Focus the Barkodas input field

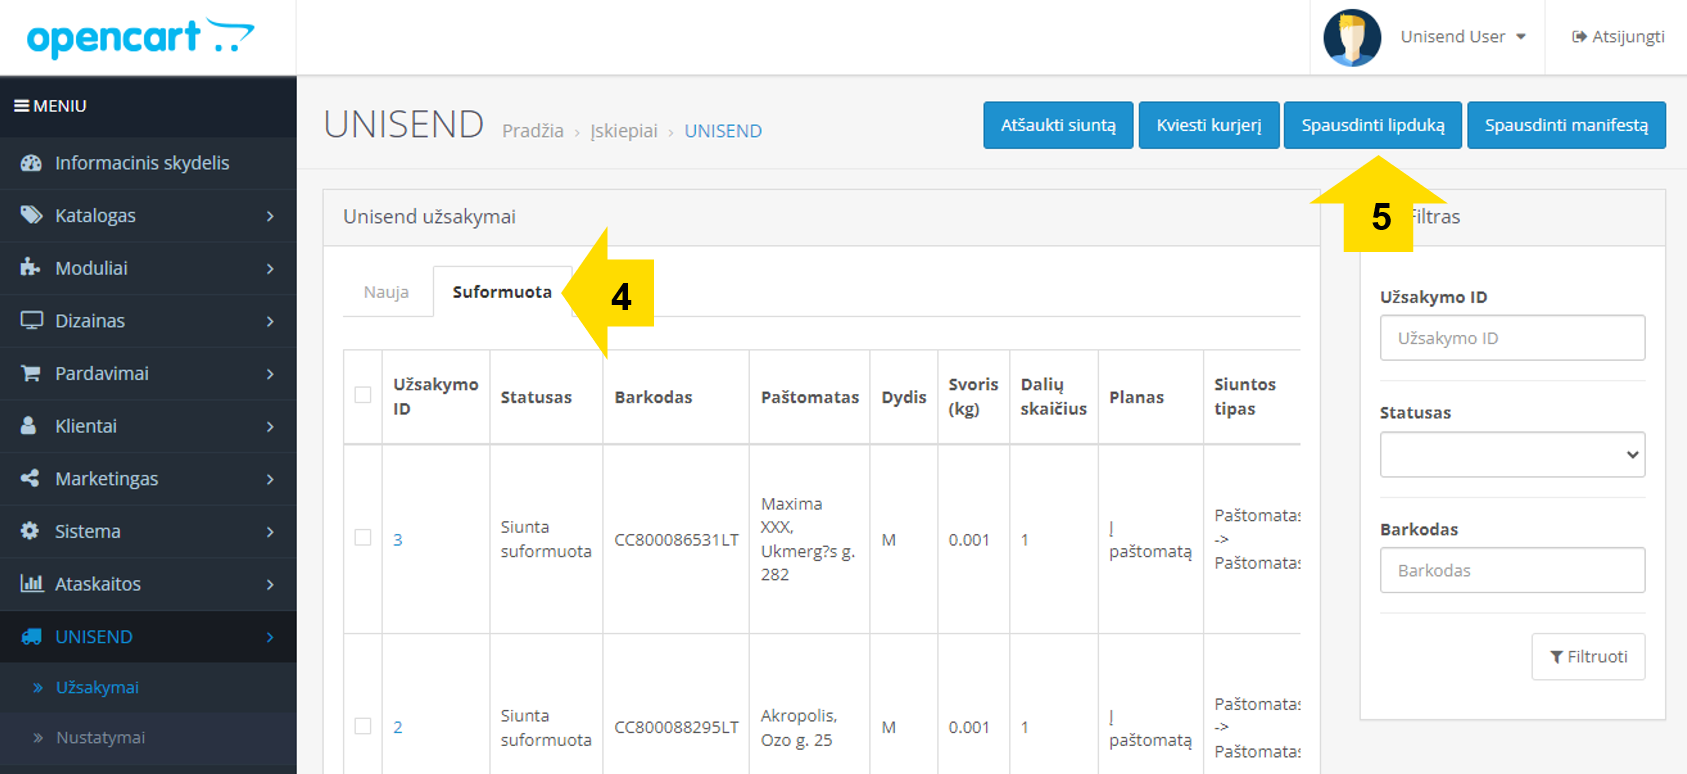(x=1512, y=570)
